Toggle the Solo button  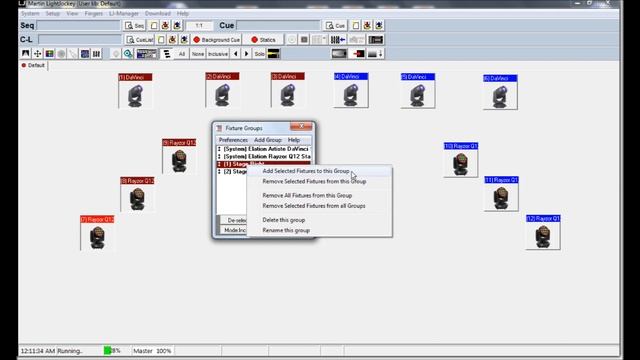point(259,54)
